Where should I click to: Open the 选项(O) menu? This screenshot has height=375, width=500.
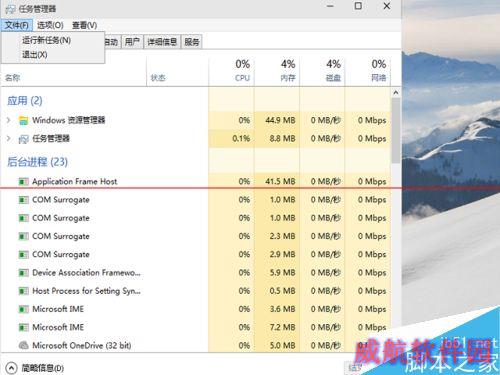50,25
